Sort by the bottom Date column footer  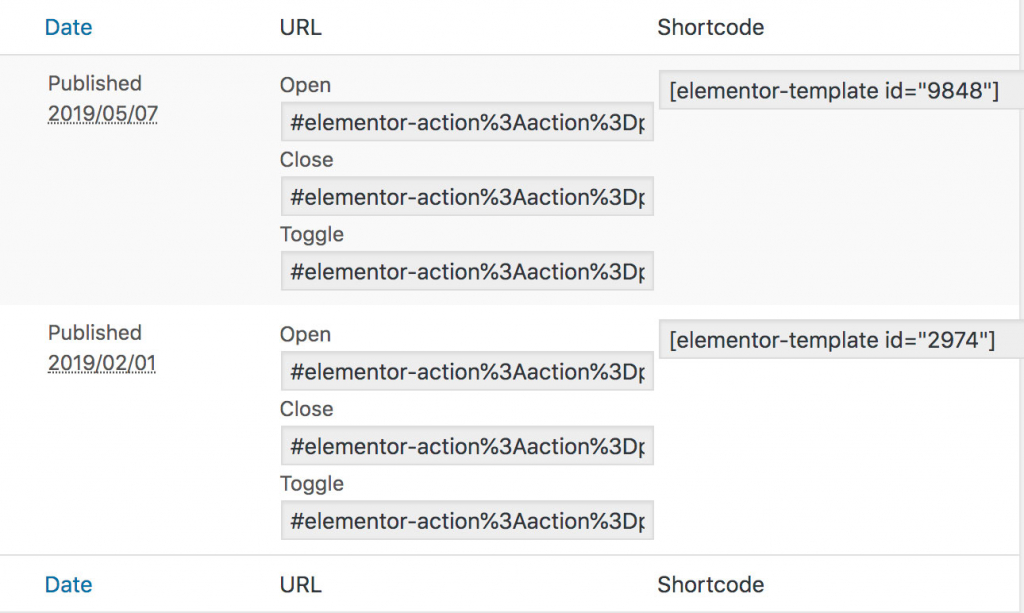click(x=68, y=584)
